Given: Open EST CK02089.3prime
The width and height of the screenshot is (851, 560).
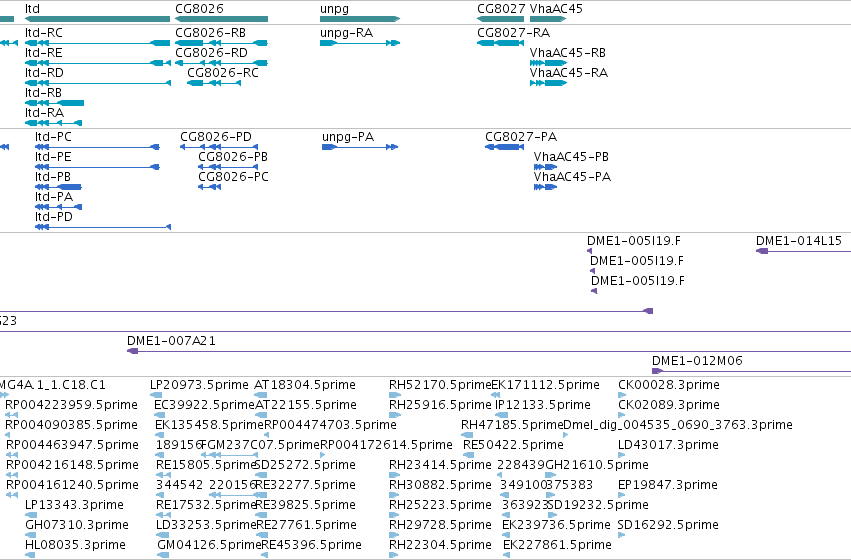Looking at the screenshot, I should 669,405.
